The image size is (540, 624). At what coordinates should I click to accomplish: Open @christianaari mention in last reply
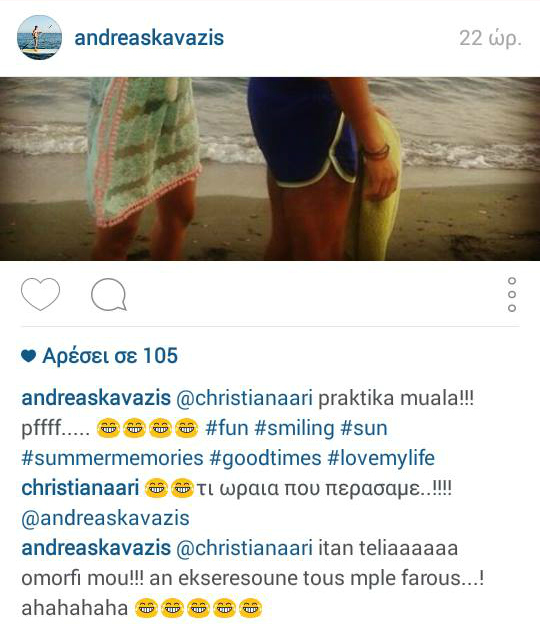[x=244, y=548]
